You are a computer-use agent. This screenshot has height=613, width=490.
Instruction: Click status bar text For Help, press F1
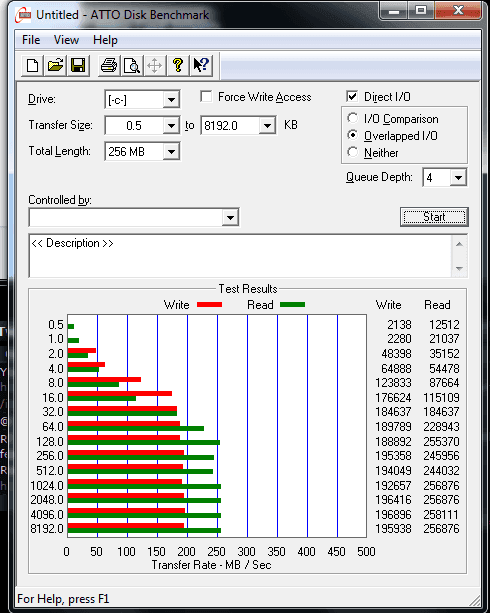pos(63,599)
